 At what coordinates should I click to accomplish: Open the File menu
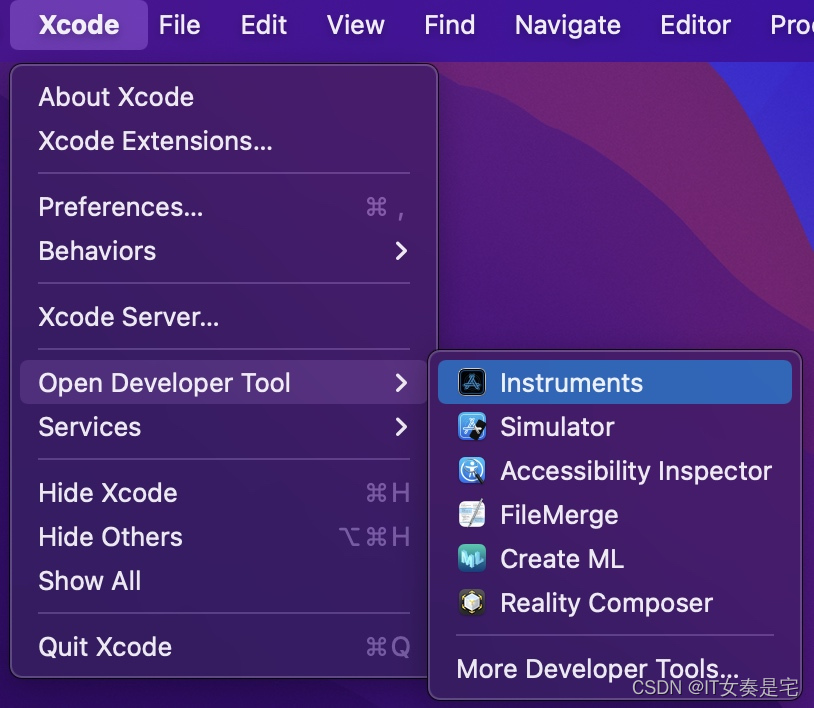(x=180, y=25)
